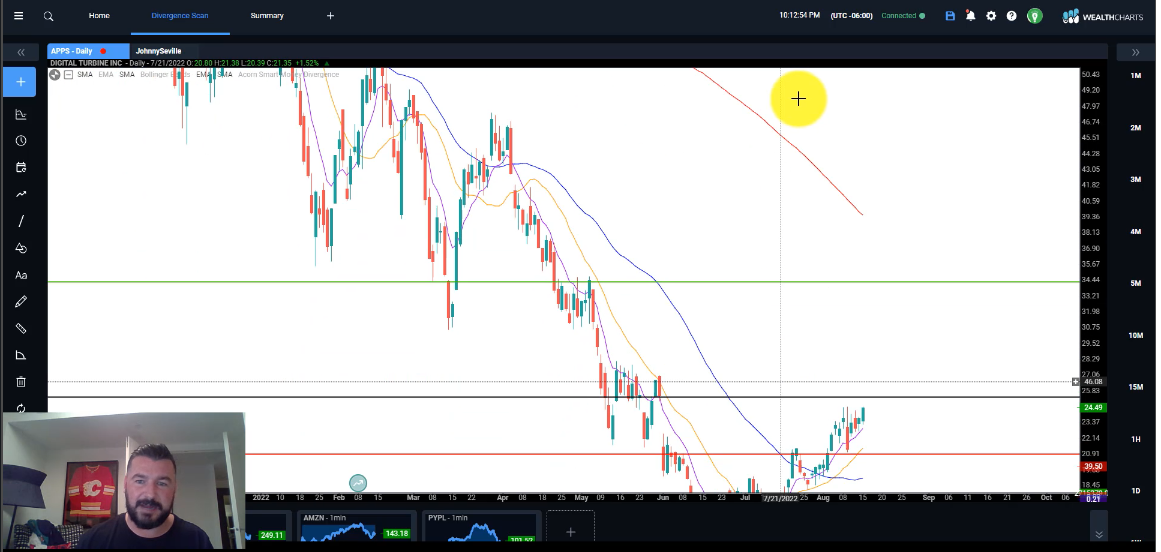
Task: Click the crosshair plus on price axis
Action: 1075,382
